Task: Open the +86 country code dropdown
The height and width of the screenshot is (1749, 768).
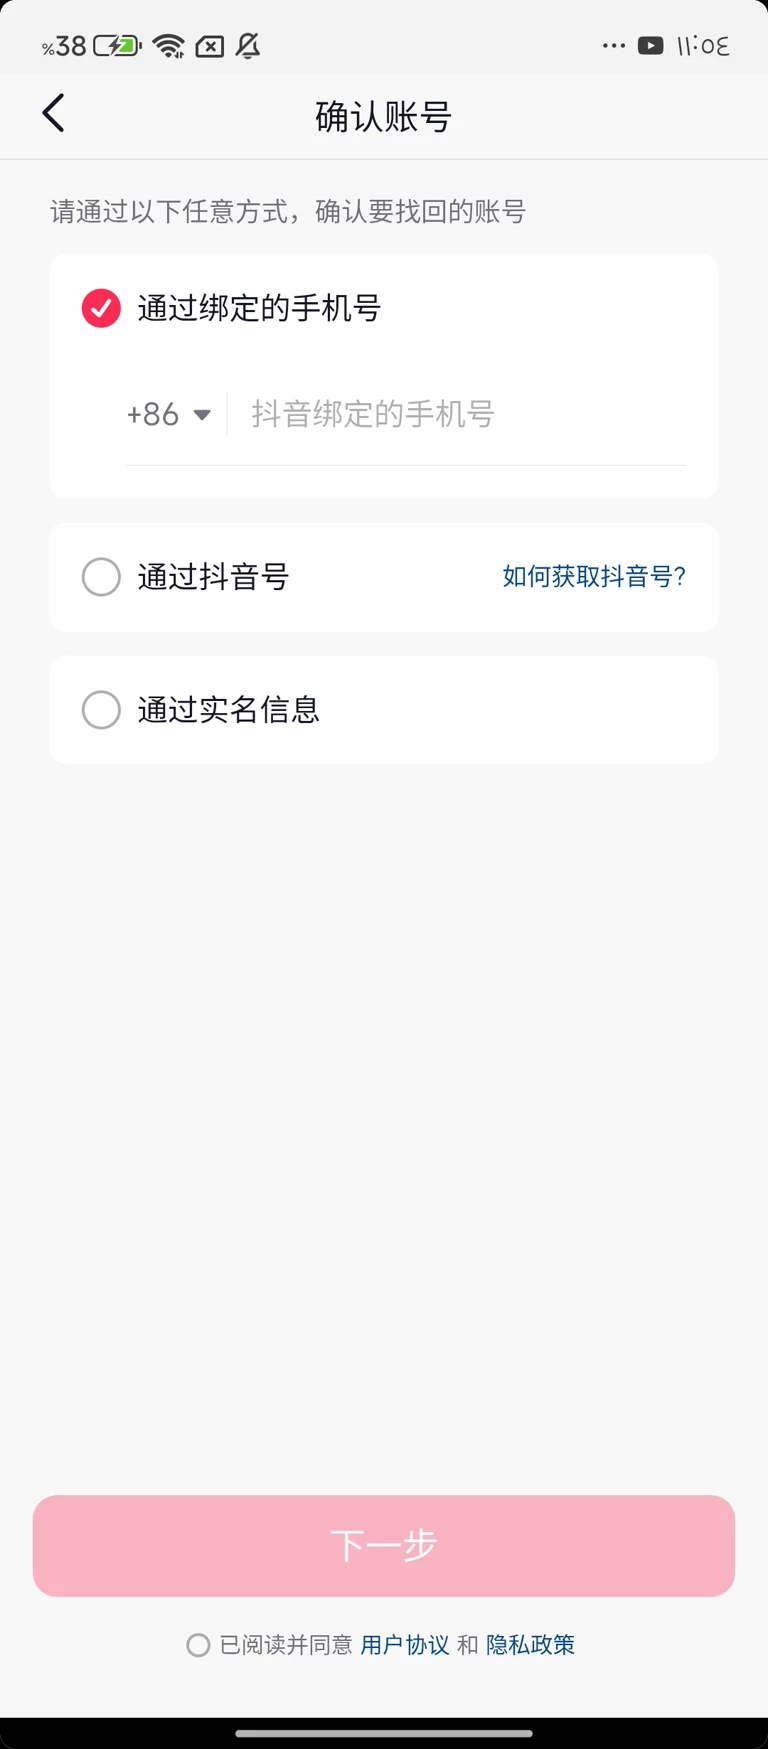Action: (x=154, y=414)
